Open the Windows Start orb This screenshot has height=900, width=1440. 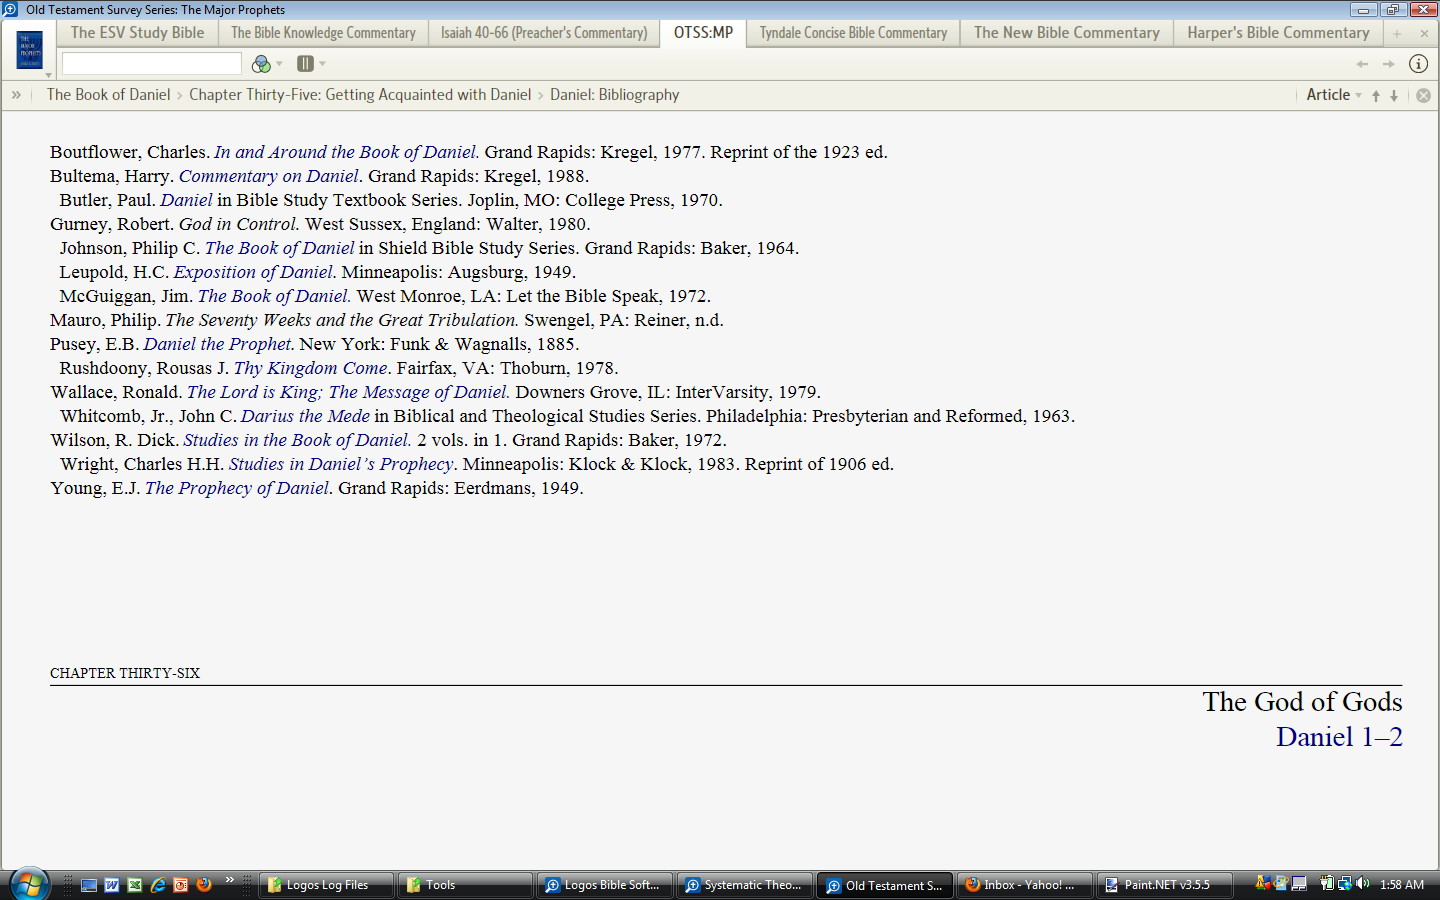point(29,885)
